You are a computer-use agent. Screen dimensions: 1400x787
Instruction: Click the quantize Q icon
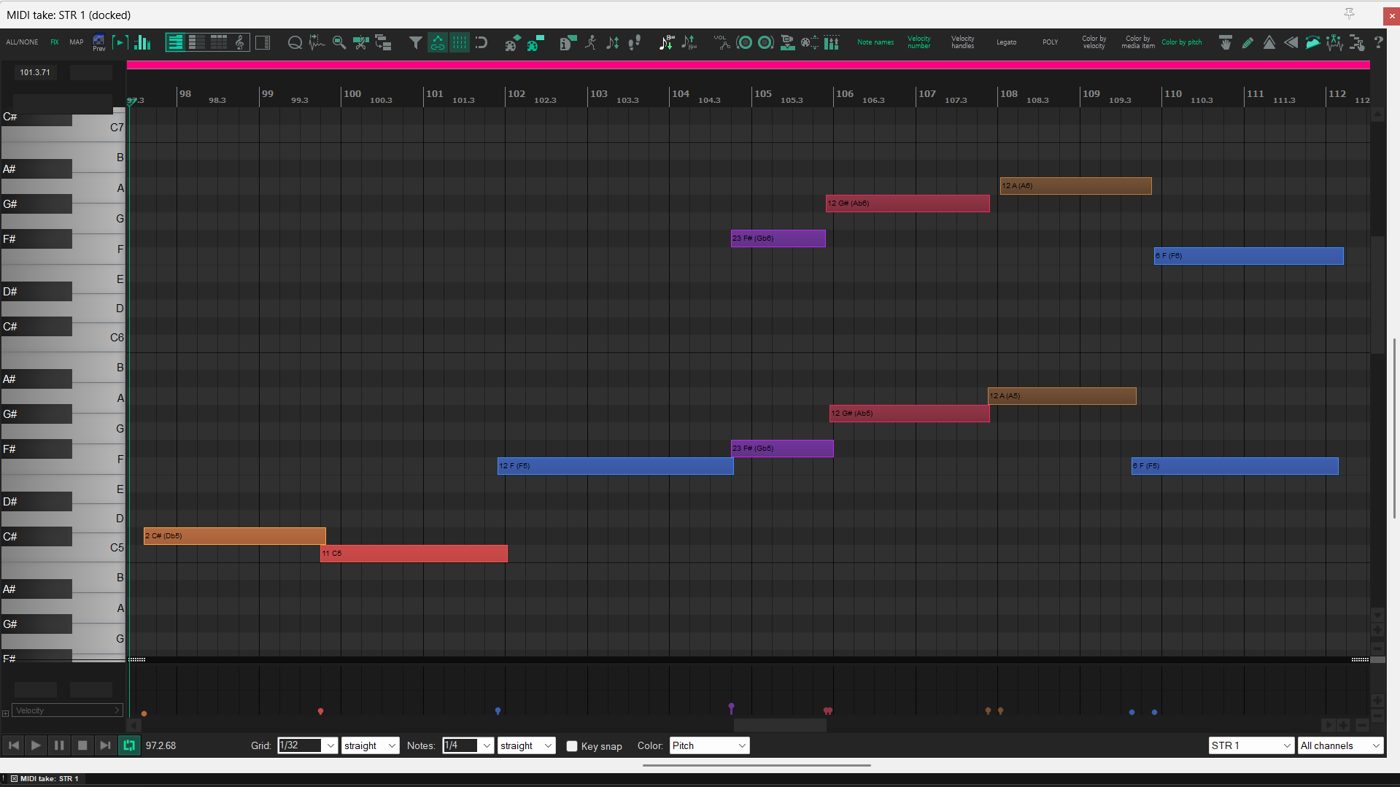pos(295,42)
